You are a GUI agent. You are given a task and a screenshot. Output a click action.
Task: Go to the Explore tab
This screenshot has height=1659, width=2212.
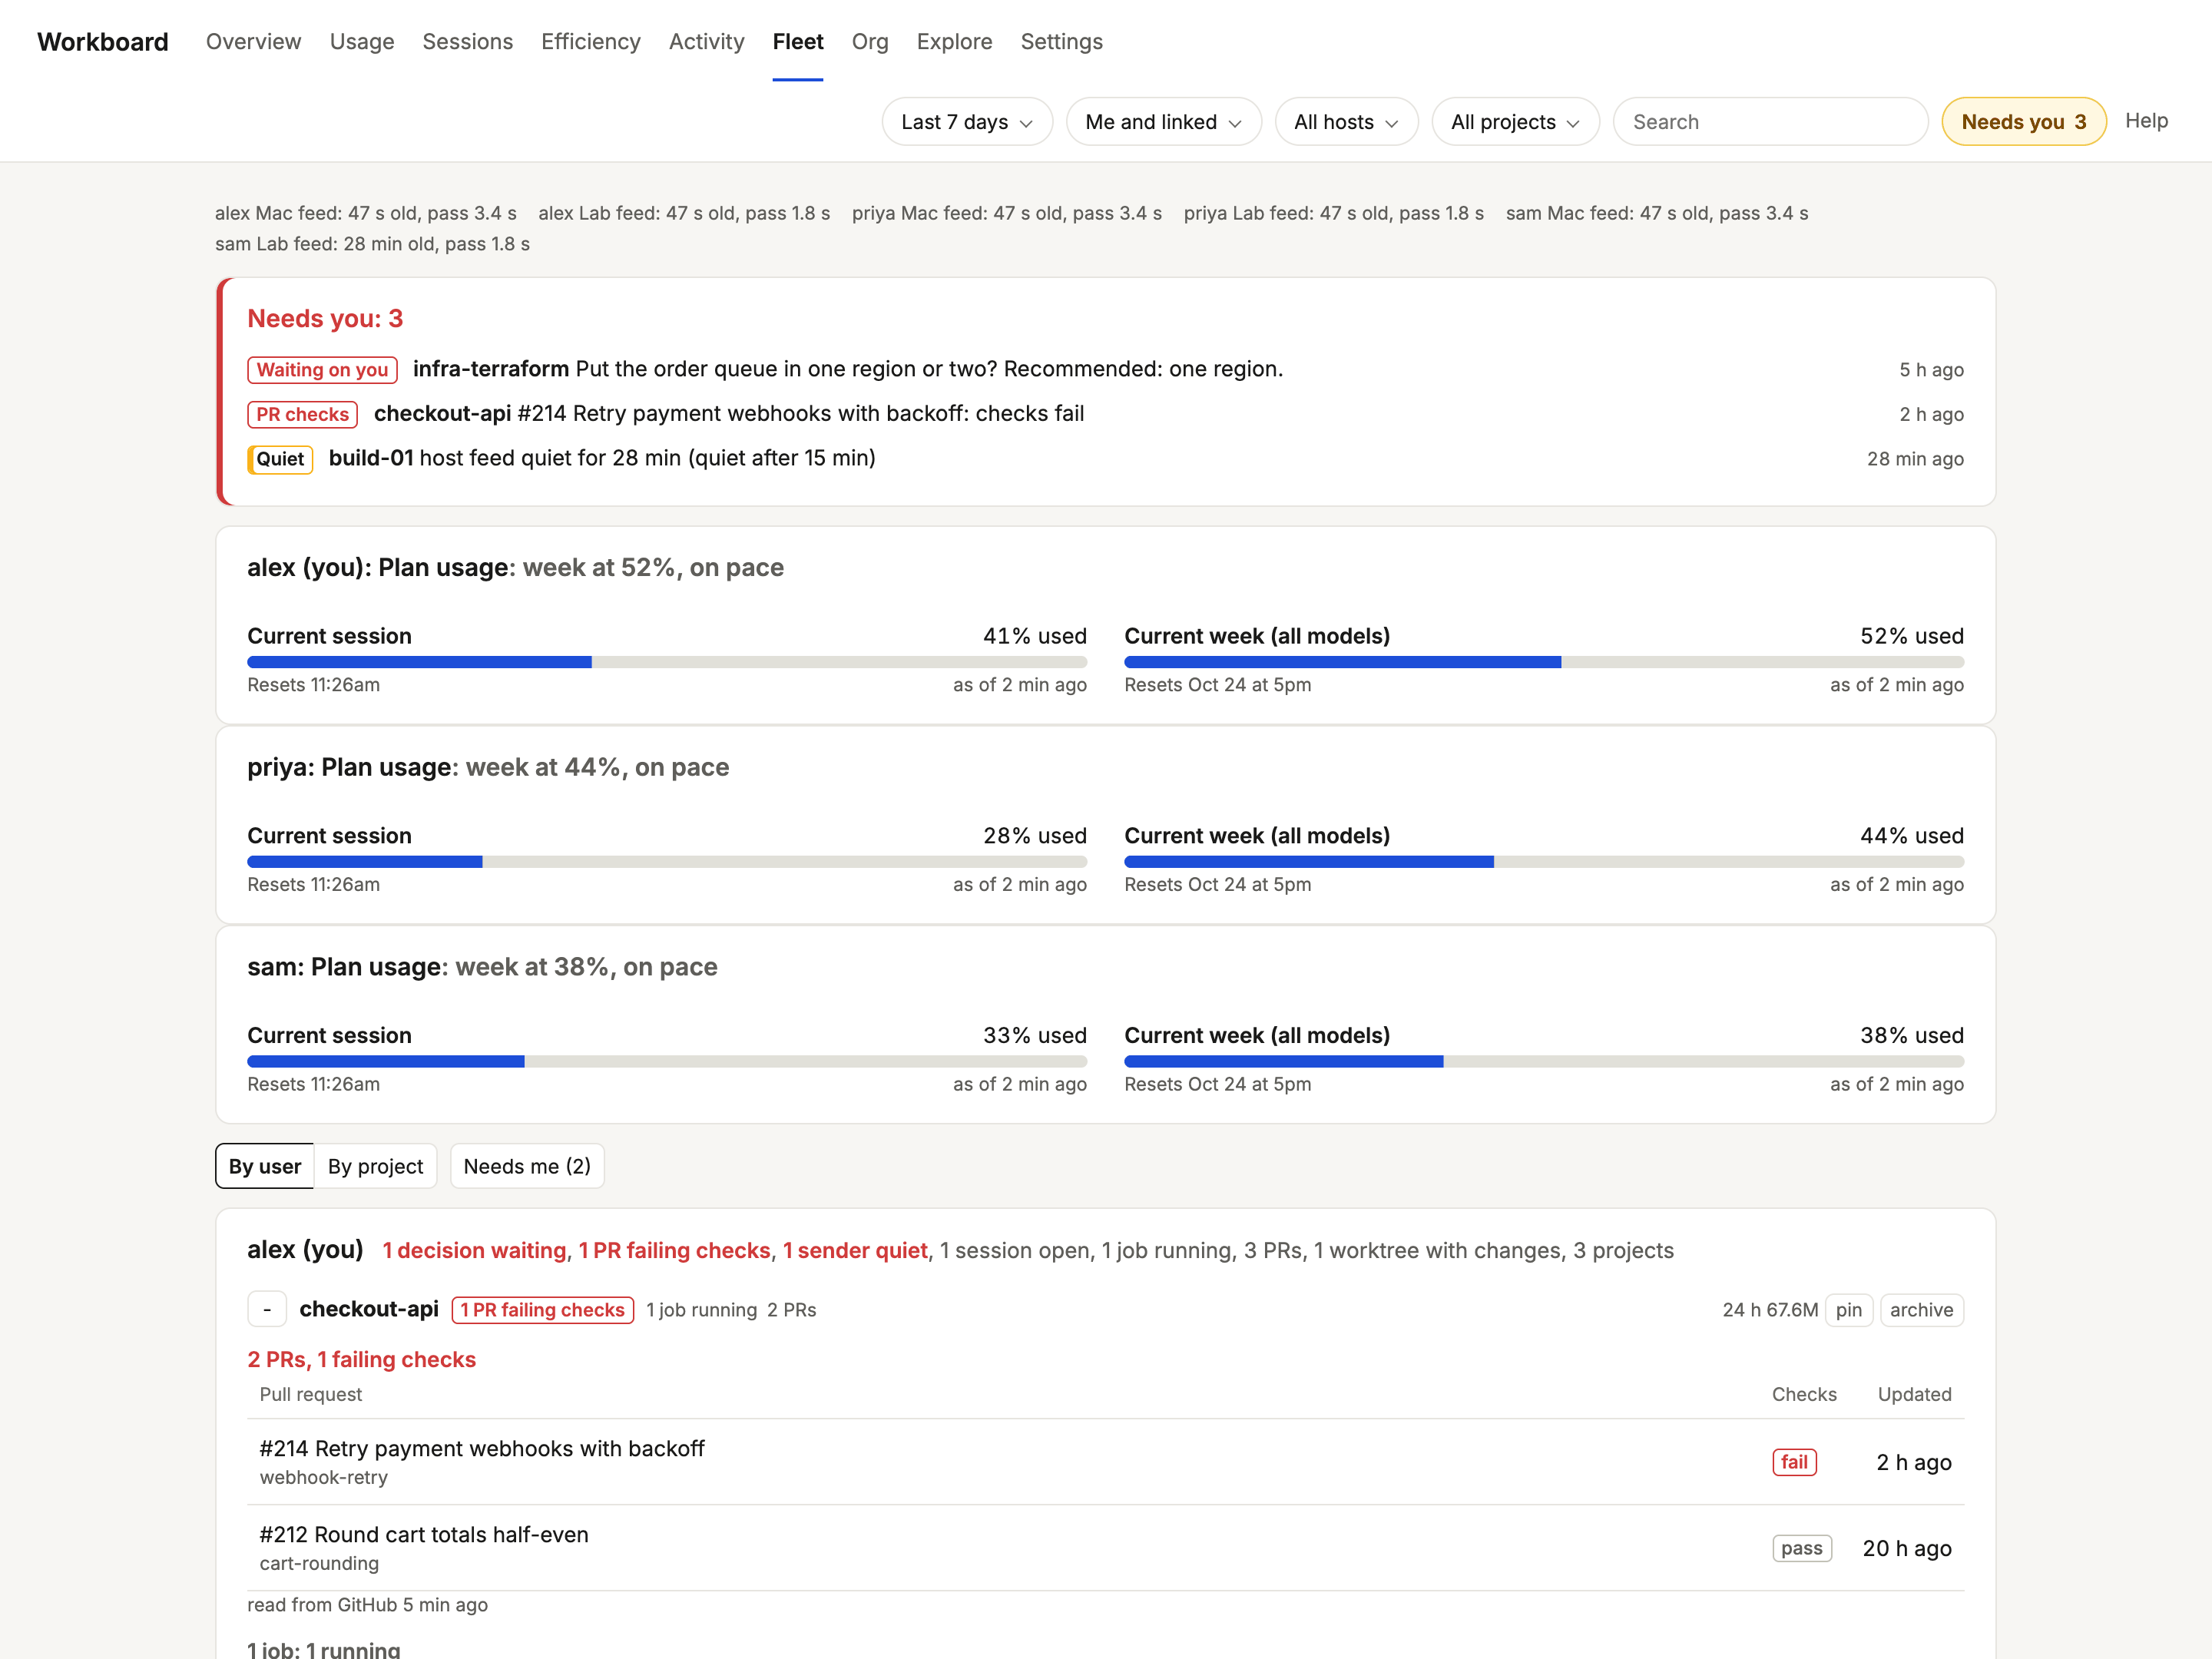(x=954, y=42)
